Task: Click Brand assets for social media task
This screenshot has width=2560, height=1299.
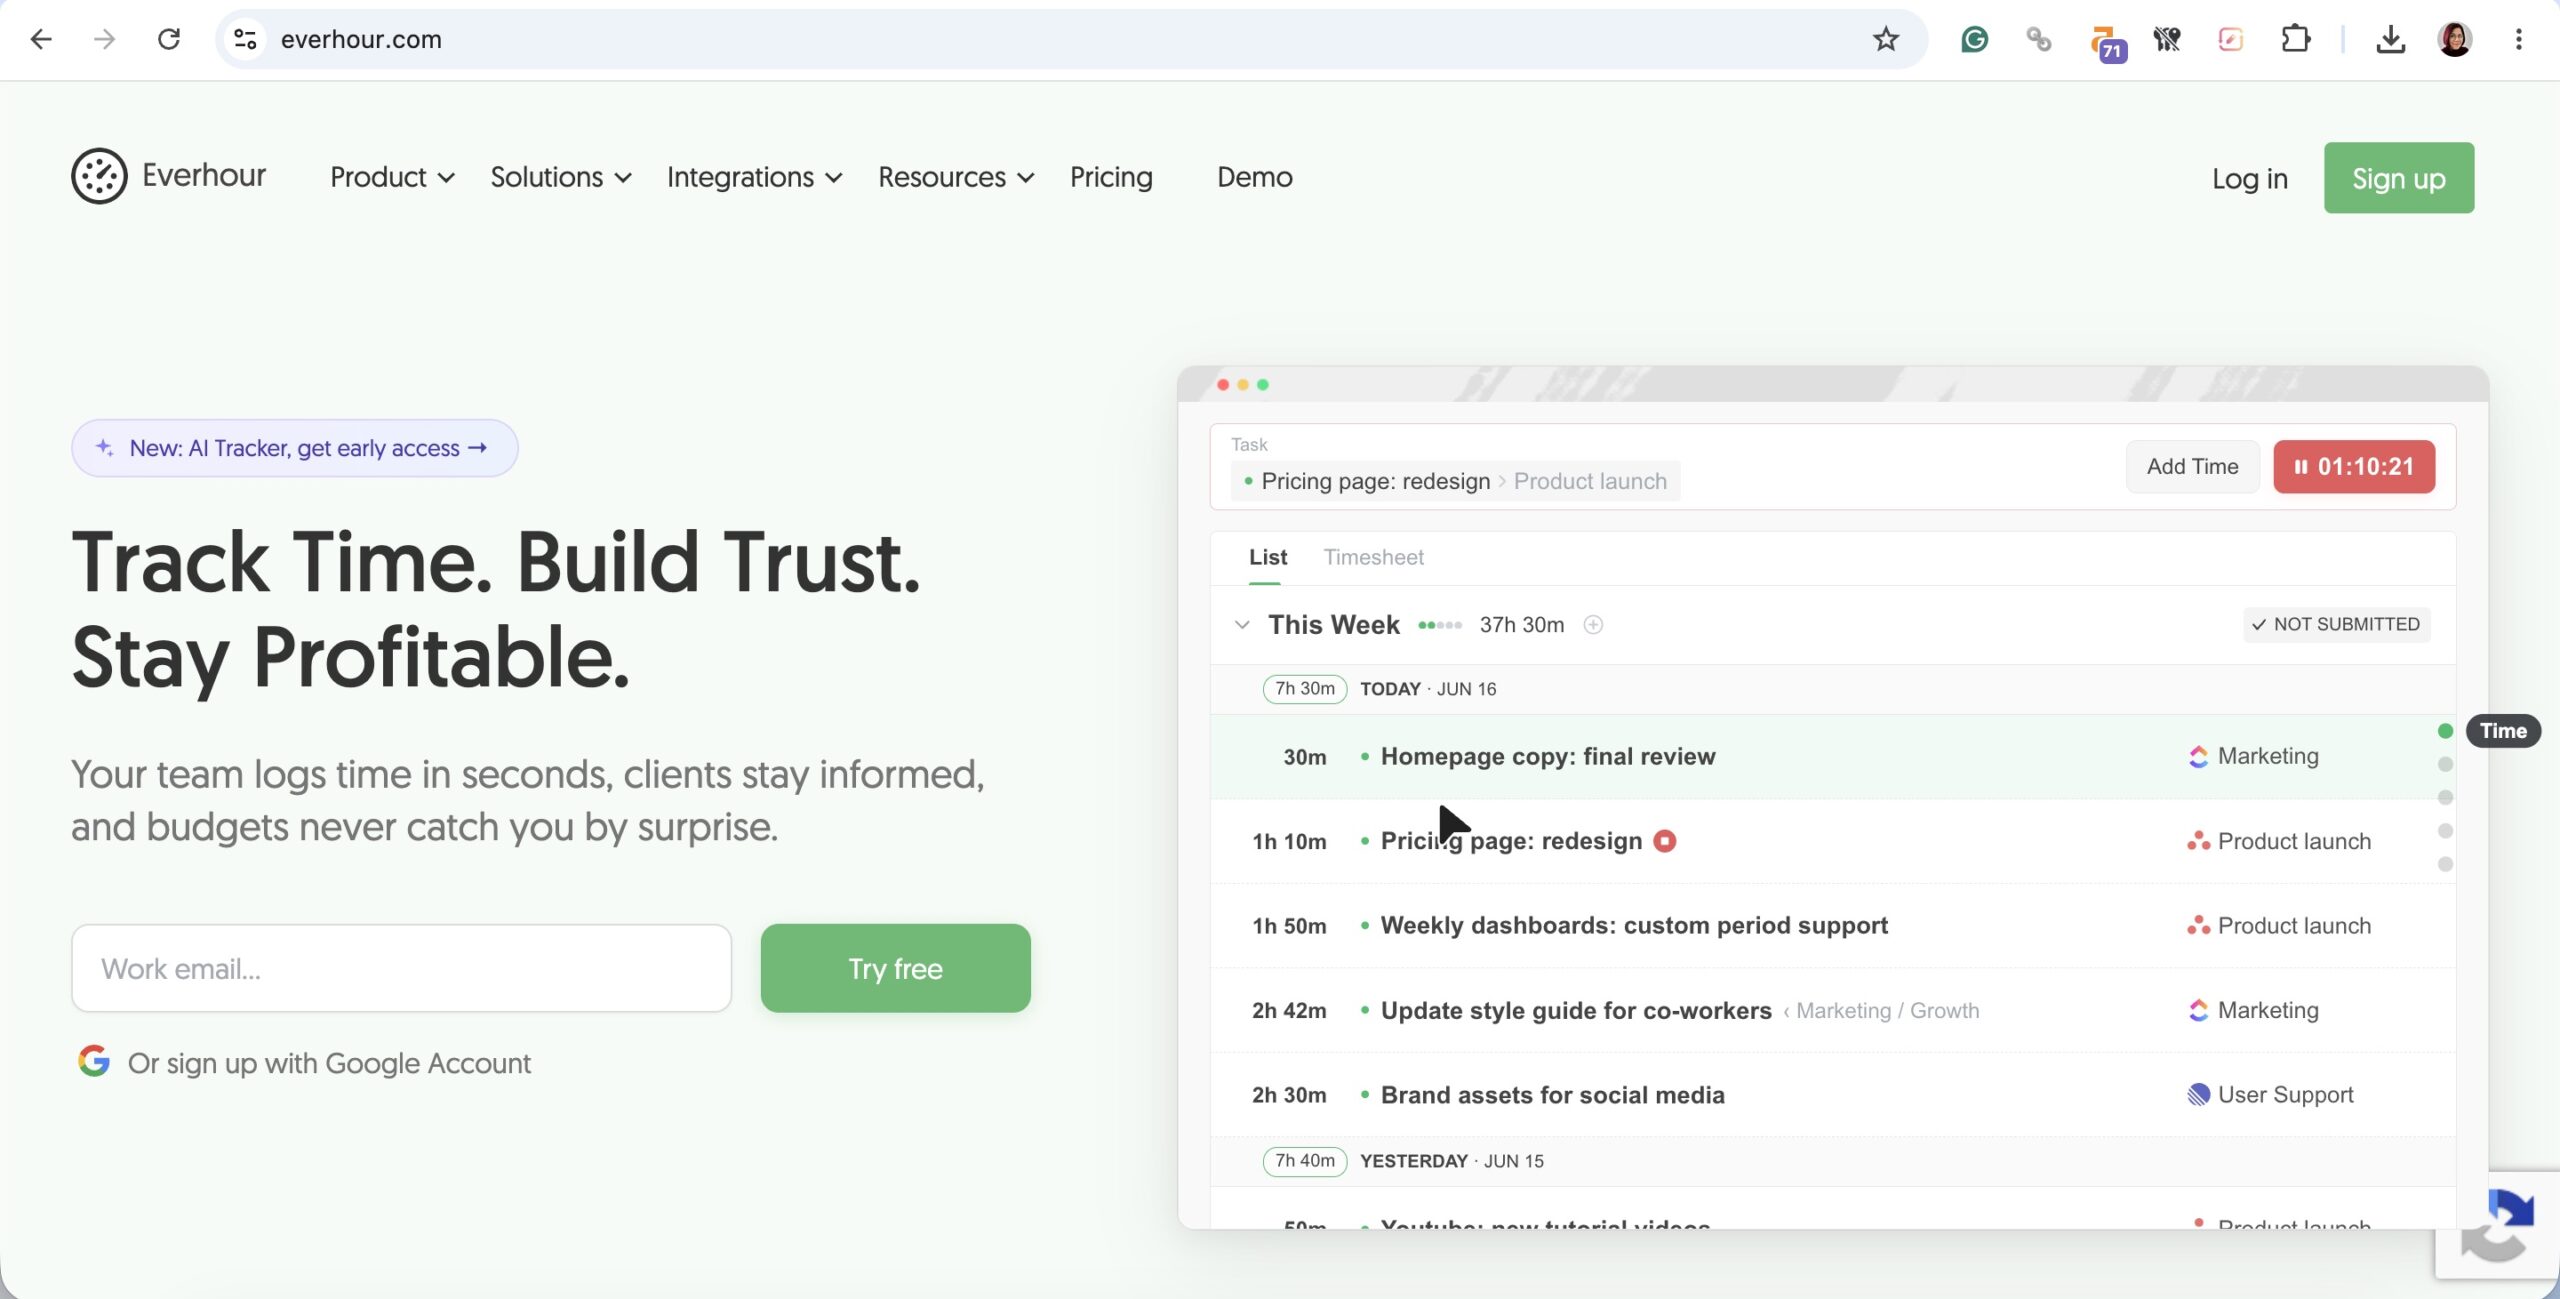Action: pos(1552,1095)
